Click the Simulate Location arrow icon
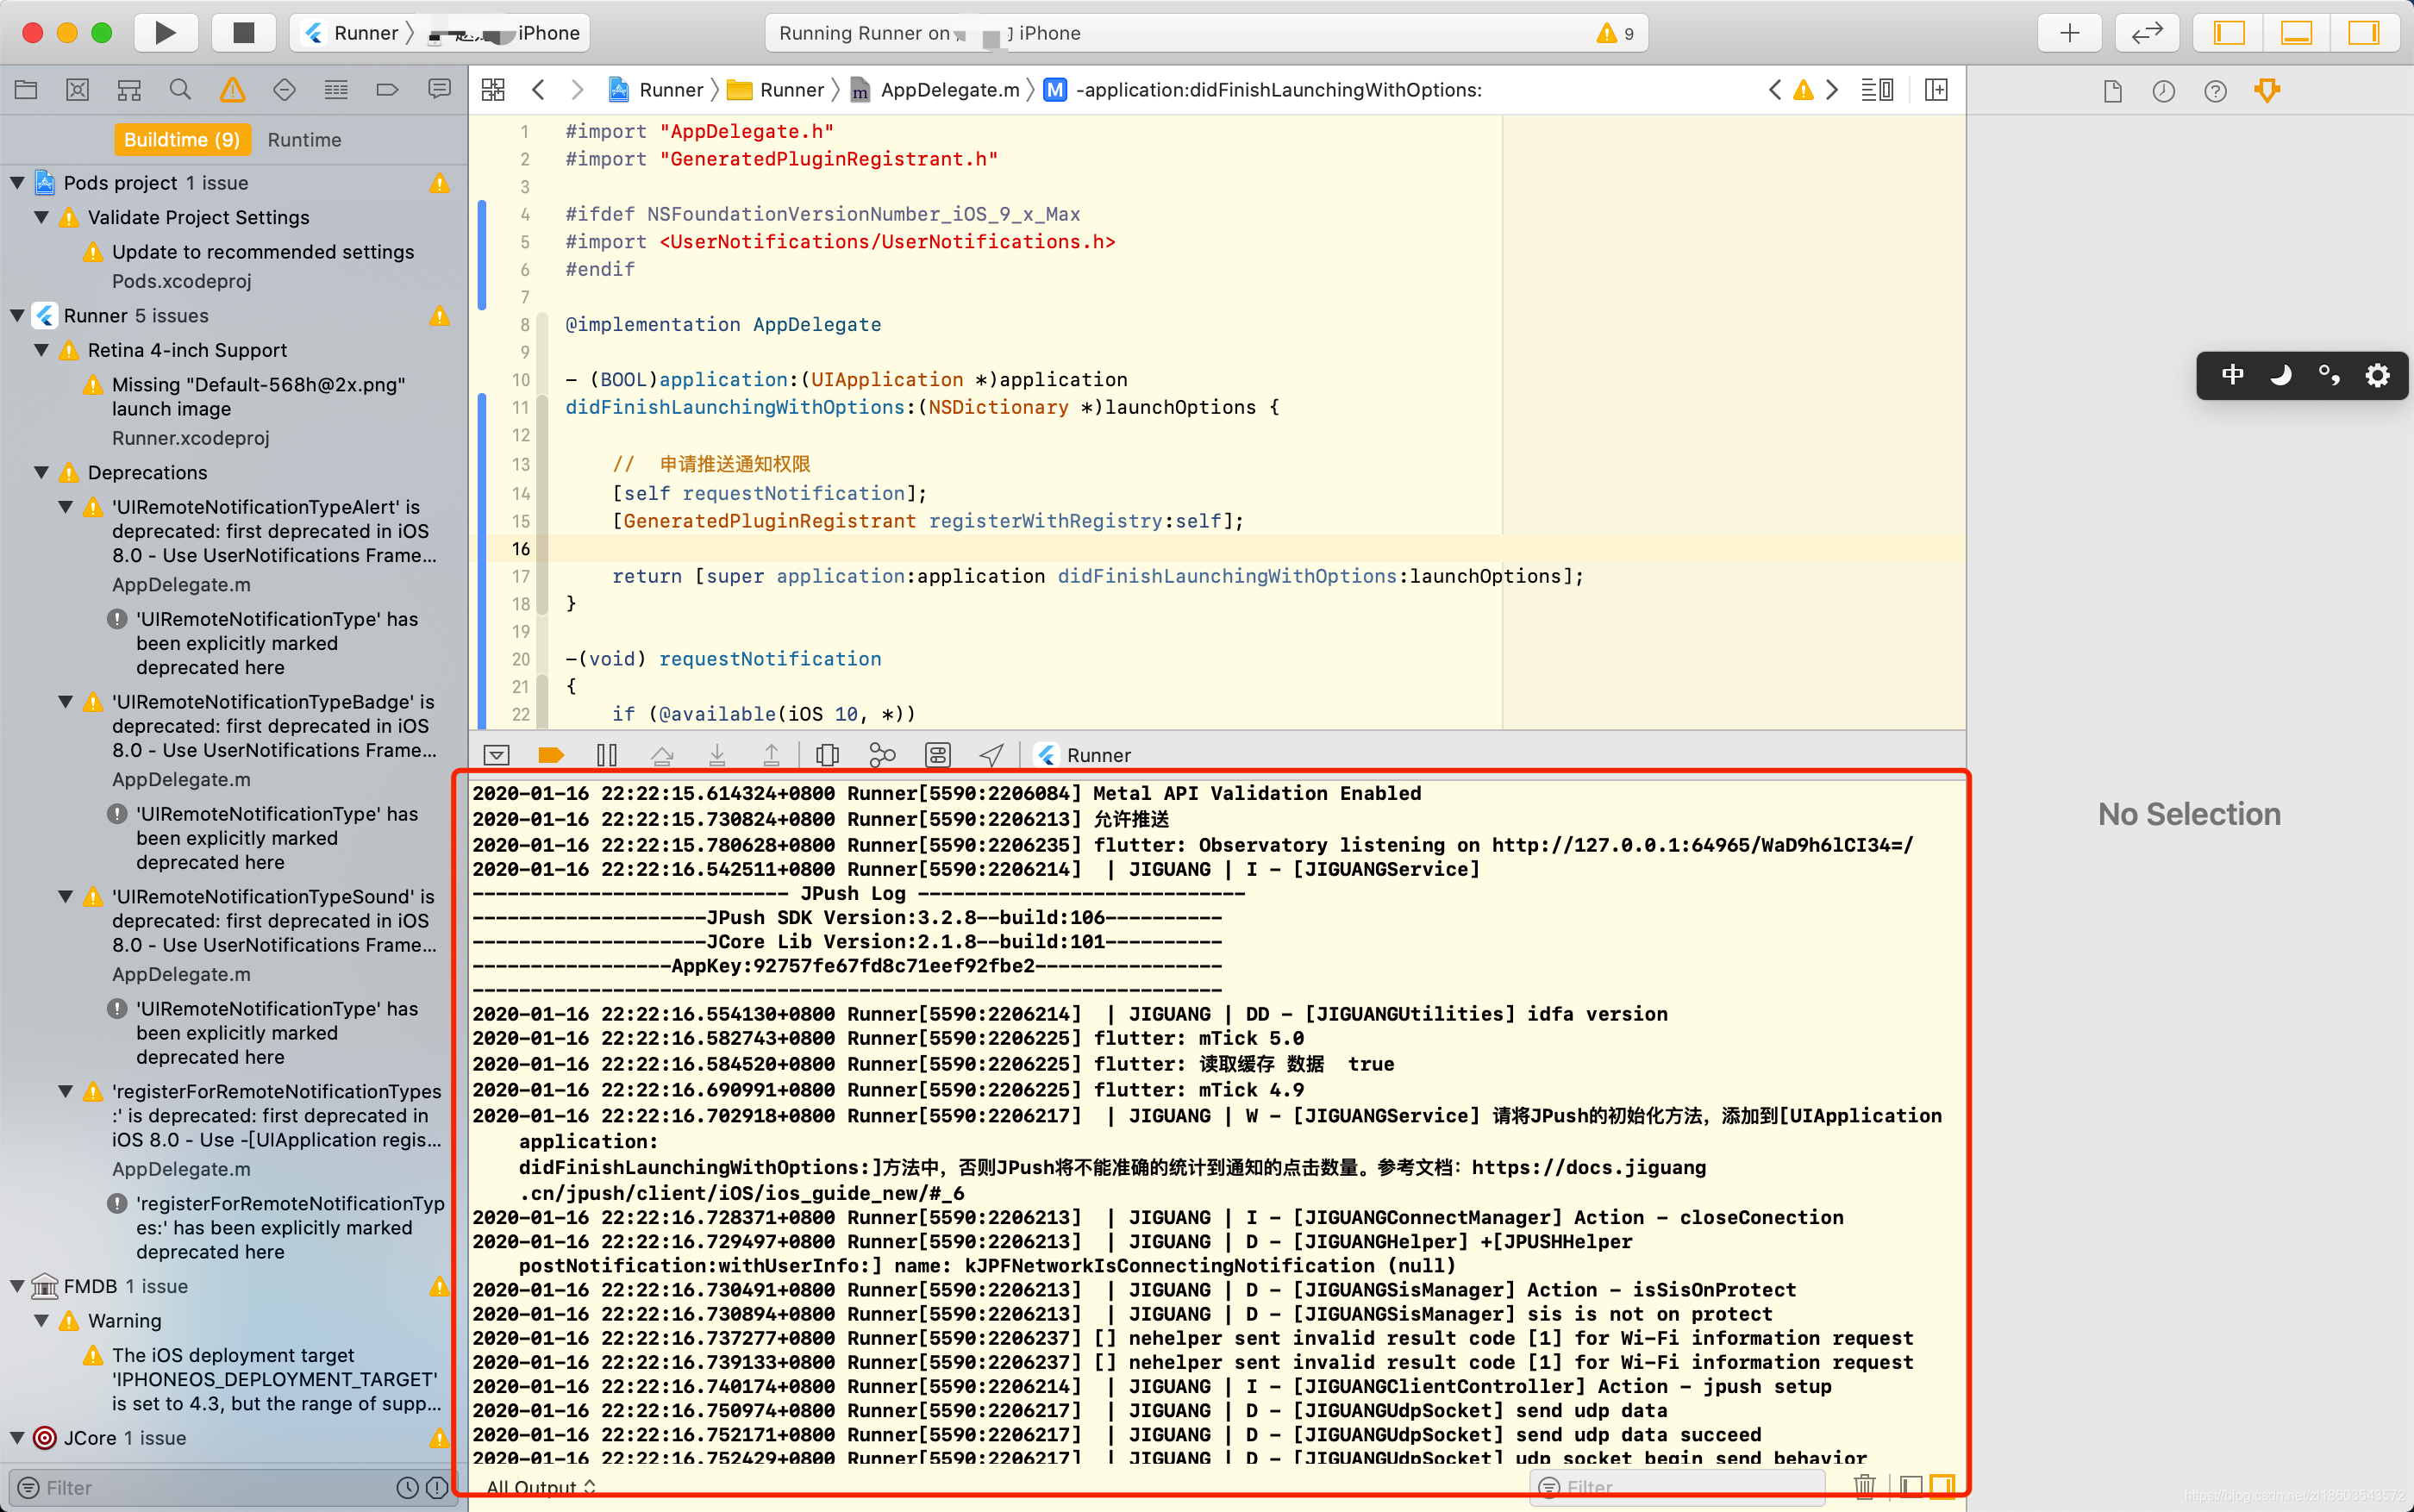The width and height of the screenshot is (2414, 1512). pos(991,755)
